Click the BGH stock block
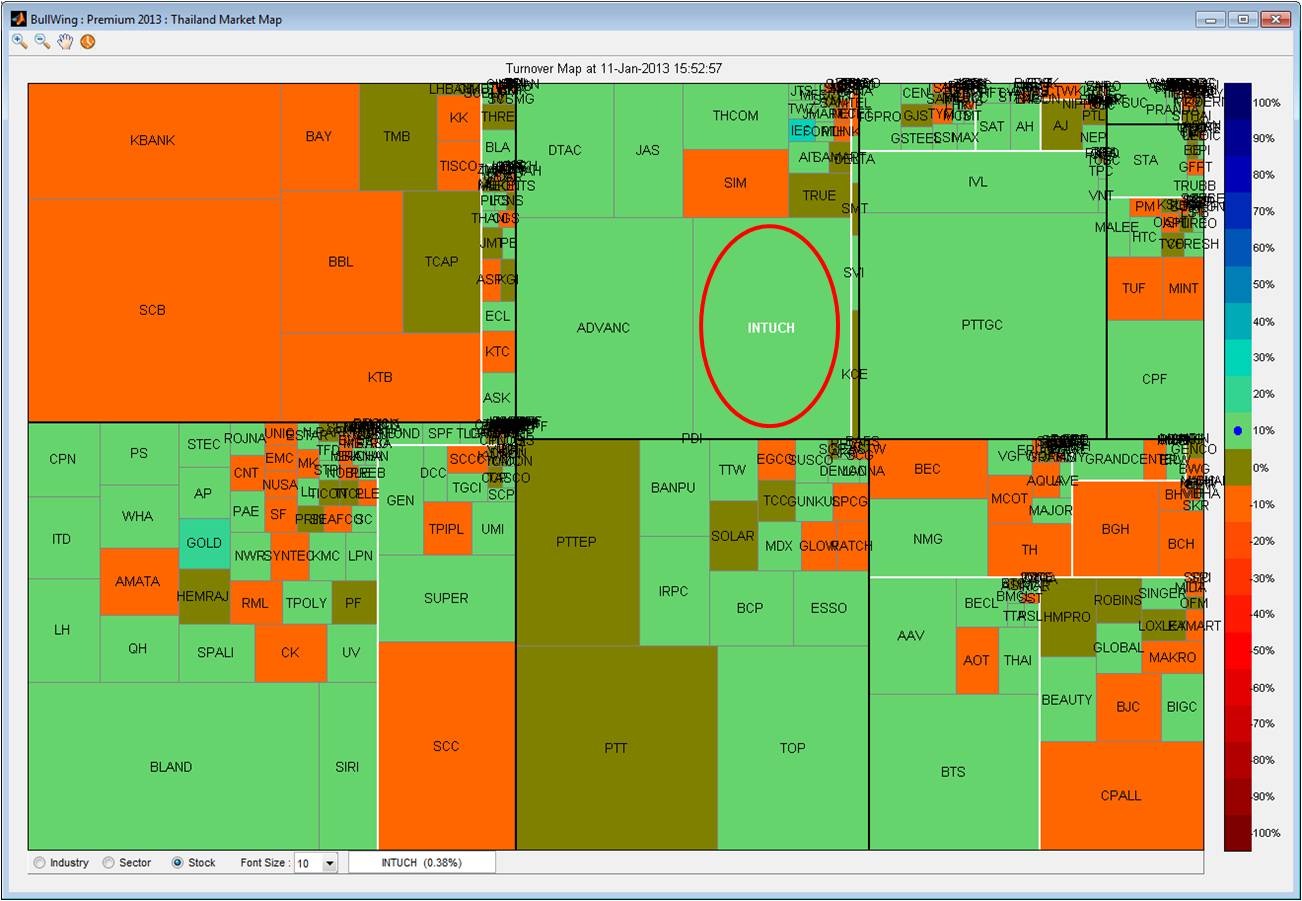 (x=1115, y=530)
